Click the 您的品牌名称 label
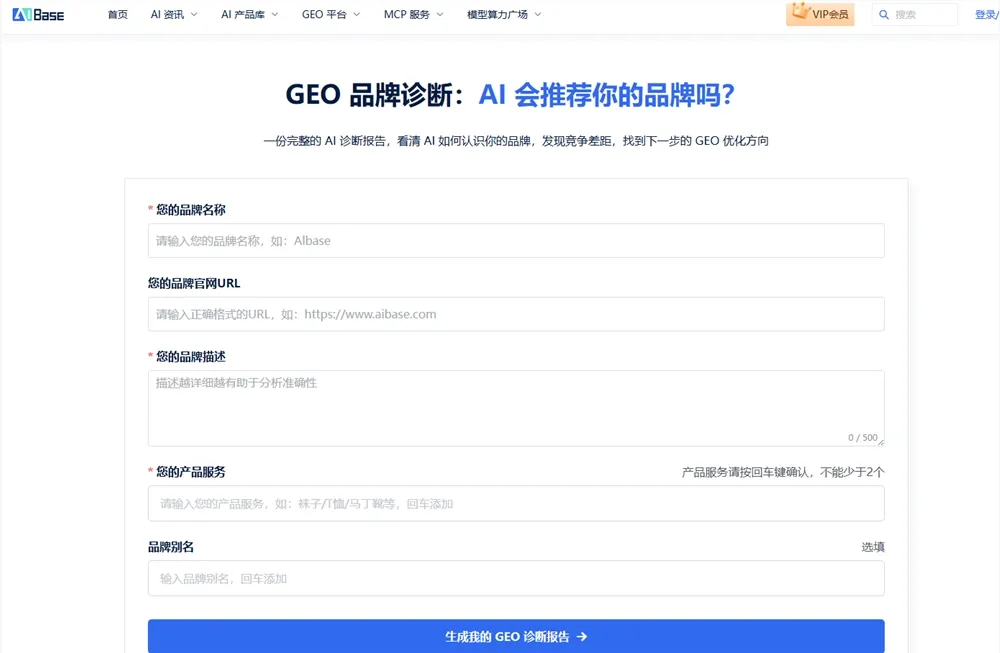The height and width of the screenshot is (653, 1000). click(x=191, y=210)
